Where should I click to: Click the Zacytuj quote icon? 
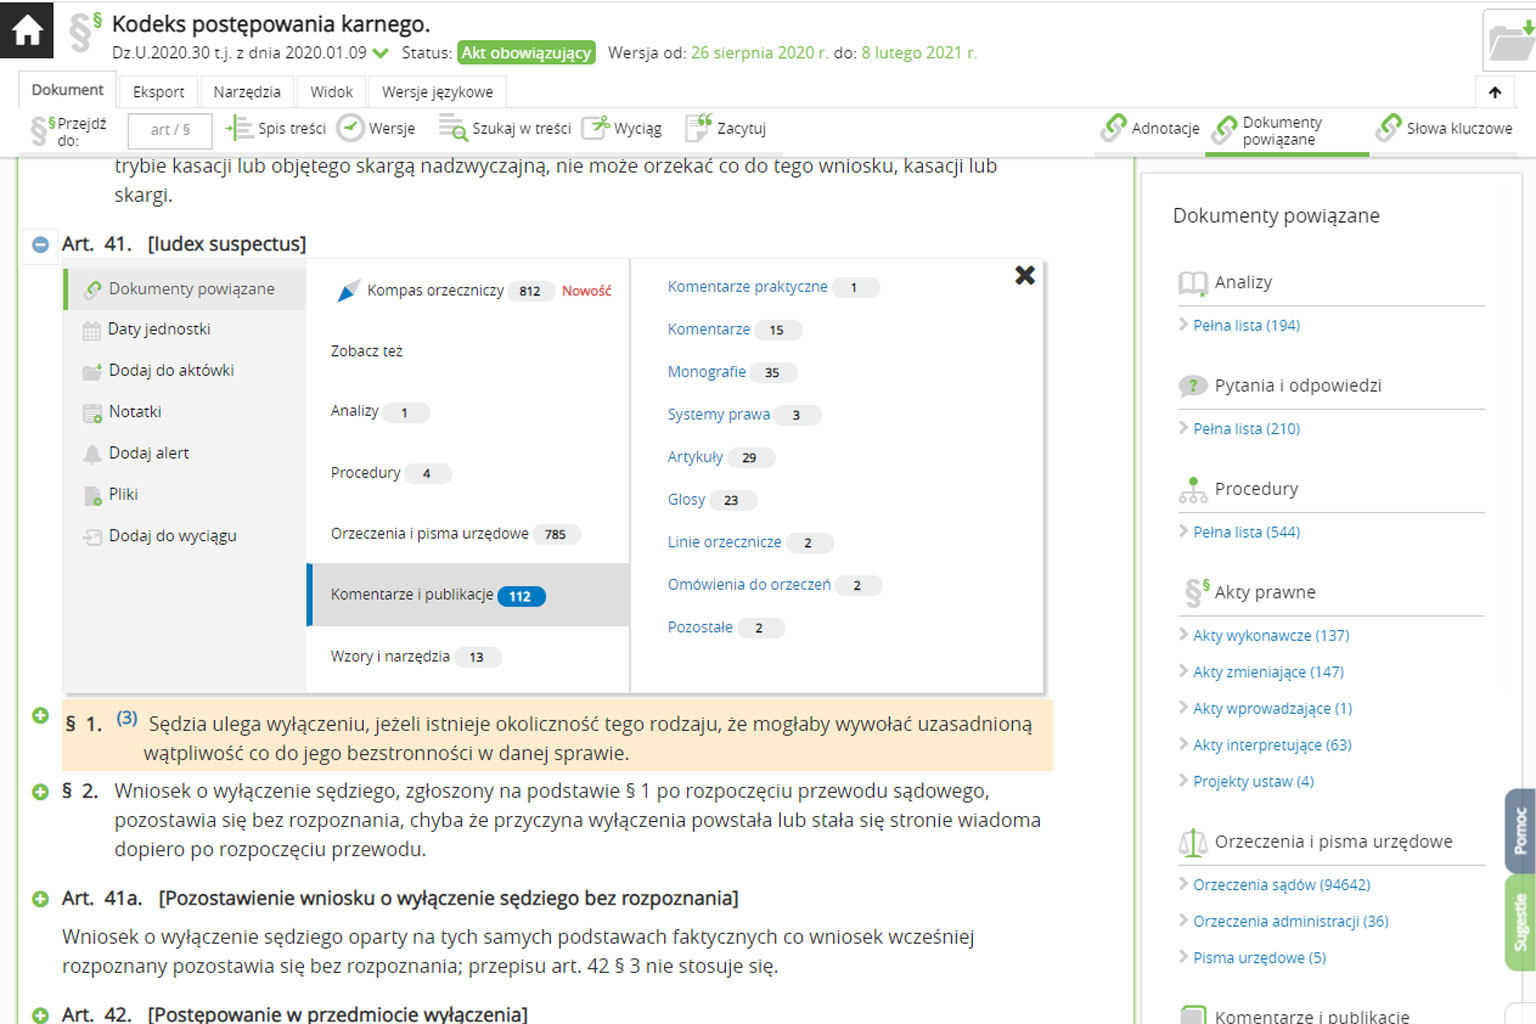coord(699,128)
